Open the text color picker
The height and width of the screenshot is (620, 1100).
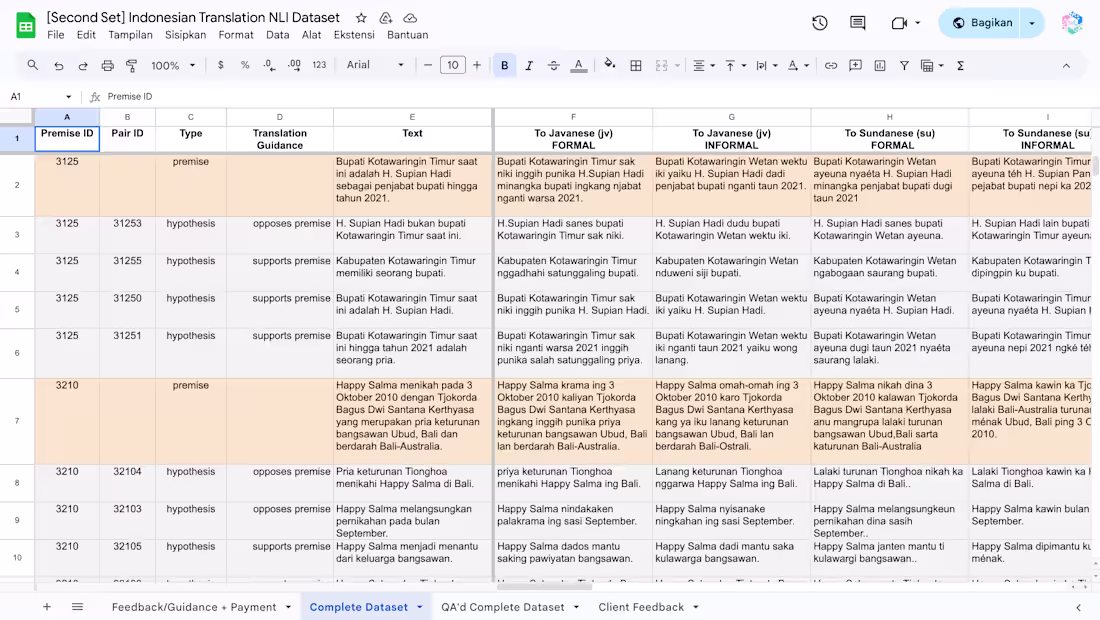579,65
